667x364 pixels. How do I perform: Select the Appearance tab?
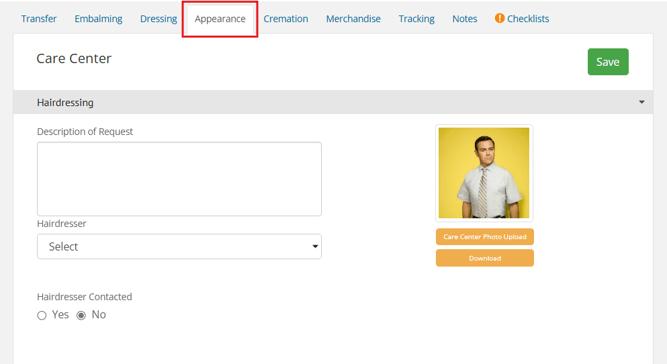220,19
